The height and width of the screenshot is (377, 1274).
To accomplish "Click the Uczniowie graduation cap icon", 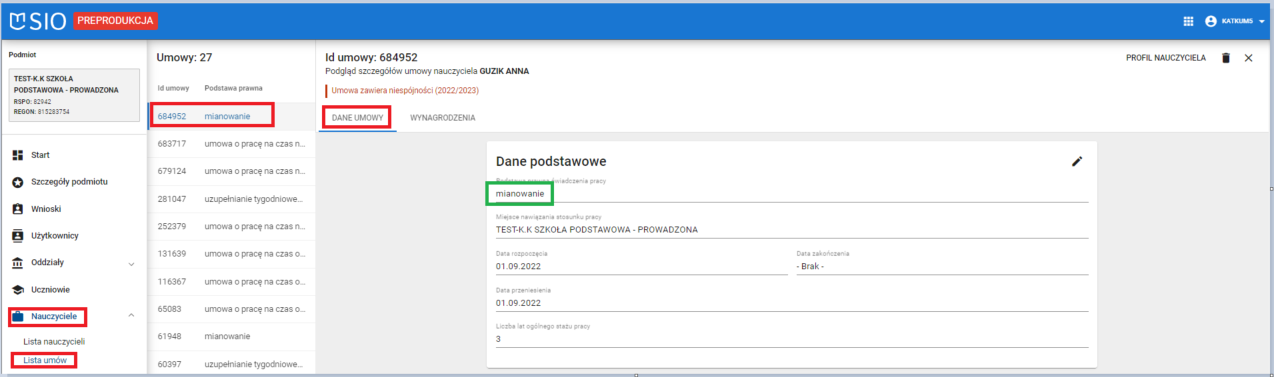I will pyautogui.click(x=17, y=290).
